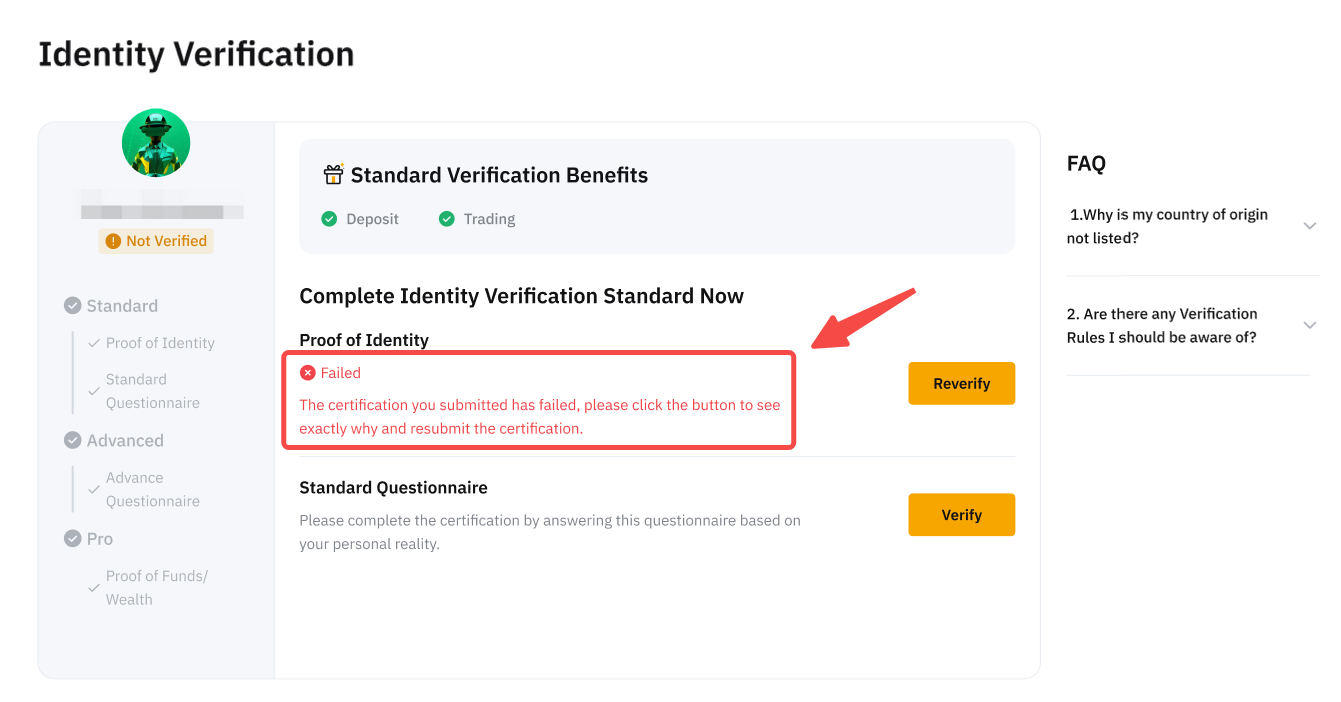Click the green Deposit checkmark icon
The height and width of the screenshot is (702, 1341).
tap(329, 219)
